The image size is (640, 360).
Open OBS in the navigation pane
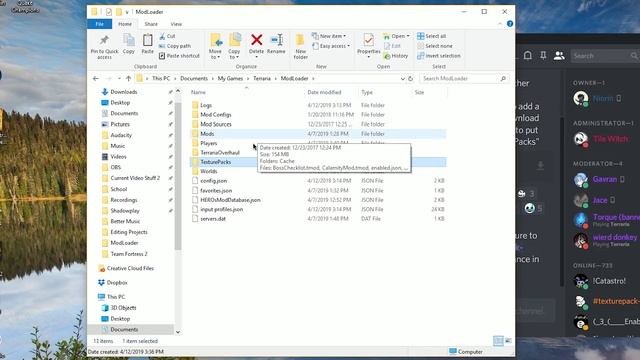click(116, 167)
